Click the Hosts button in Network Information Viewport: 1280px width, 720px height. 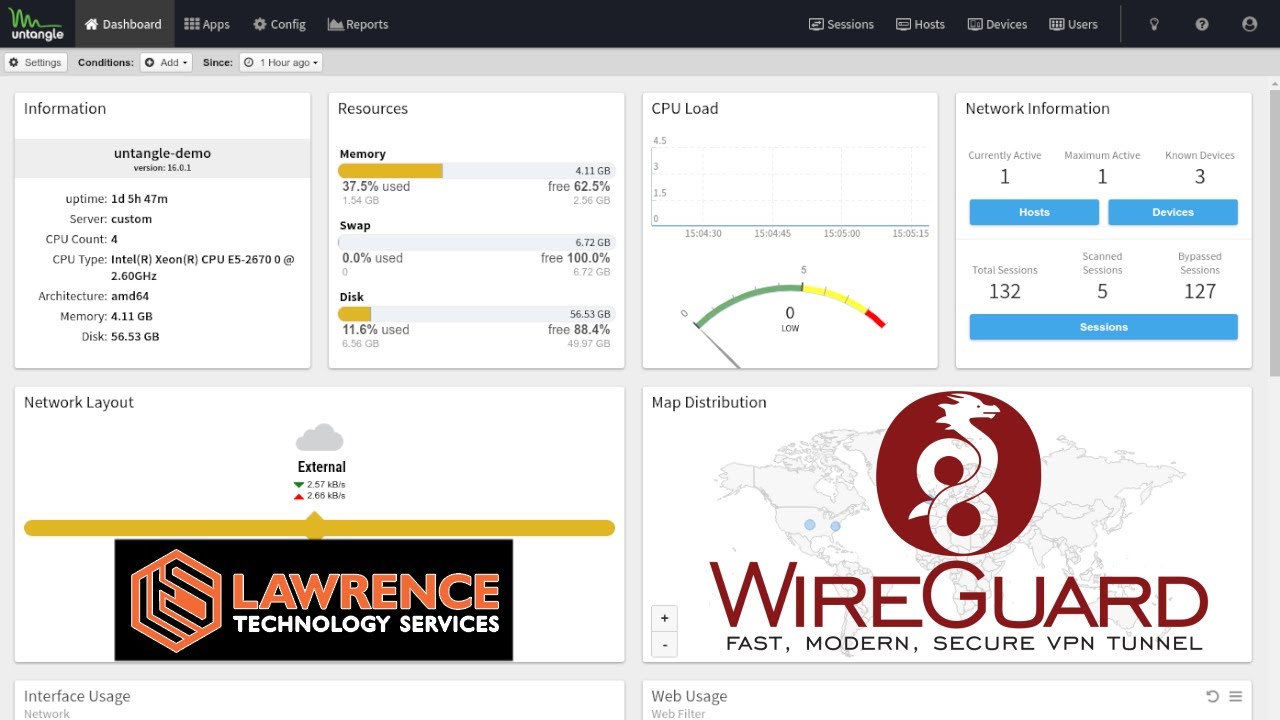[x=1034, y=212]
